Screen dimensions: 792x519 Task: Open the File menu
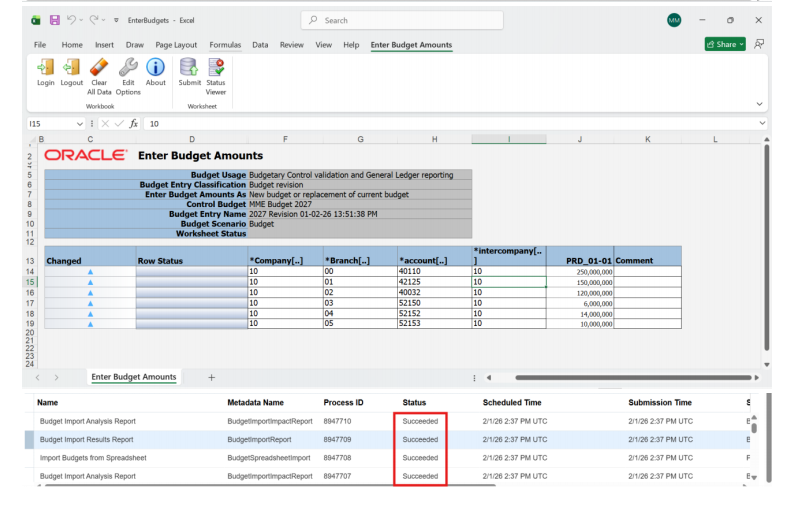(40, 45)
